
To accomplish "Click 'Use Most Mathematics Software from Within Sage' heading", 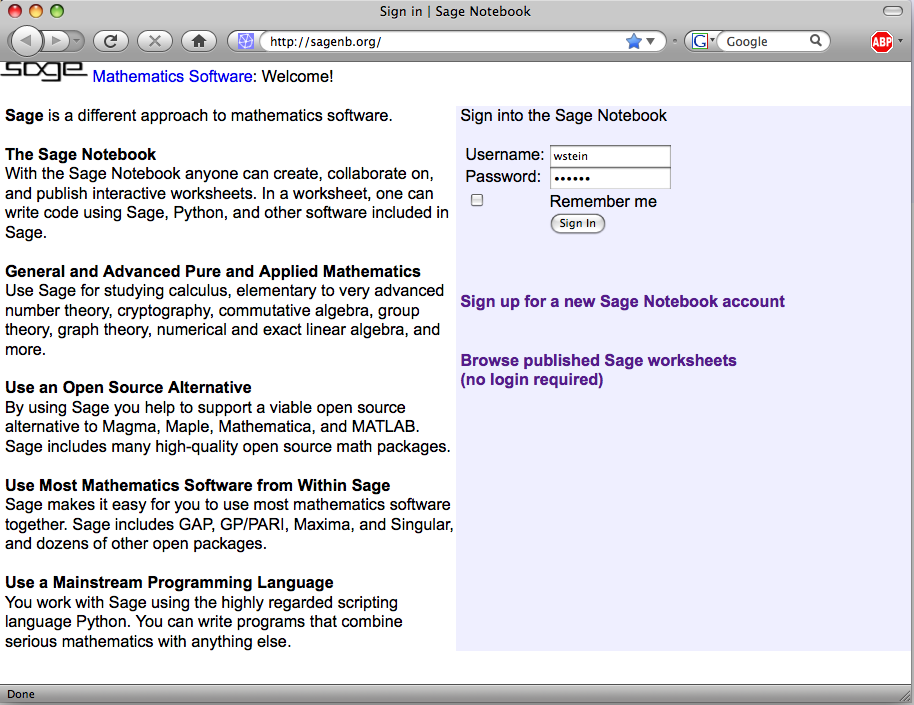I will (198, 485).
